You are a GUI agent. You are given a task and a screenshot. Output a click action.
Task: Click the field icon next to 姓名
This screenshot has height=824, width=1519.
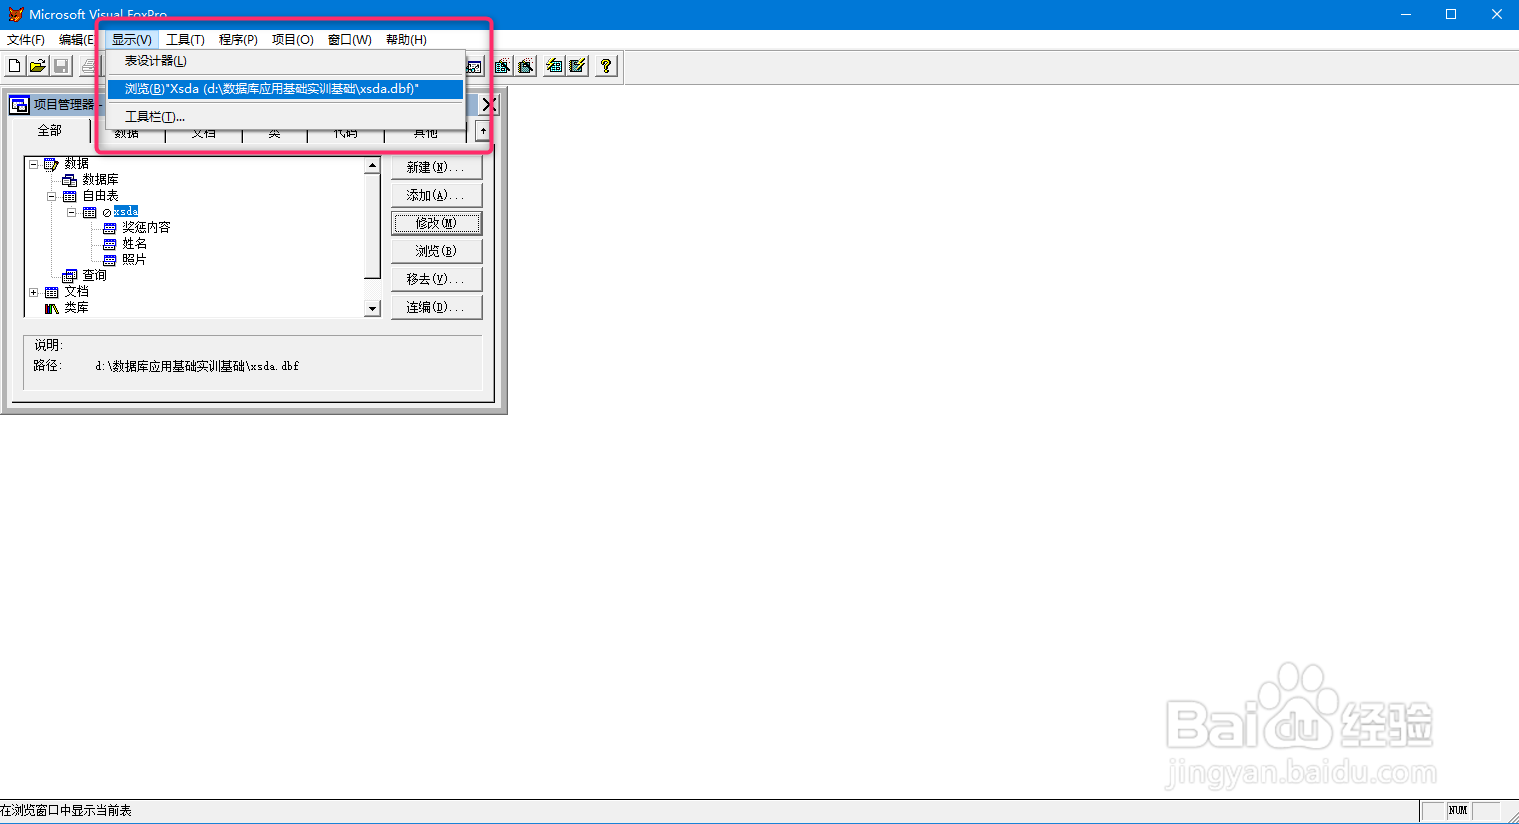[x=109, y=244]
